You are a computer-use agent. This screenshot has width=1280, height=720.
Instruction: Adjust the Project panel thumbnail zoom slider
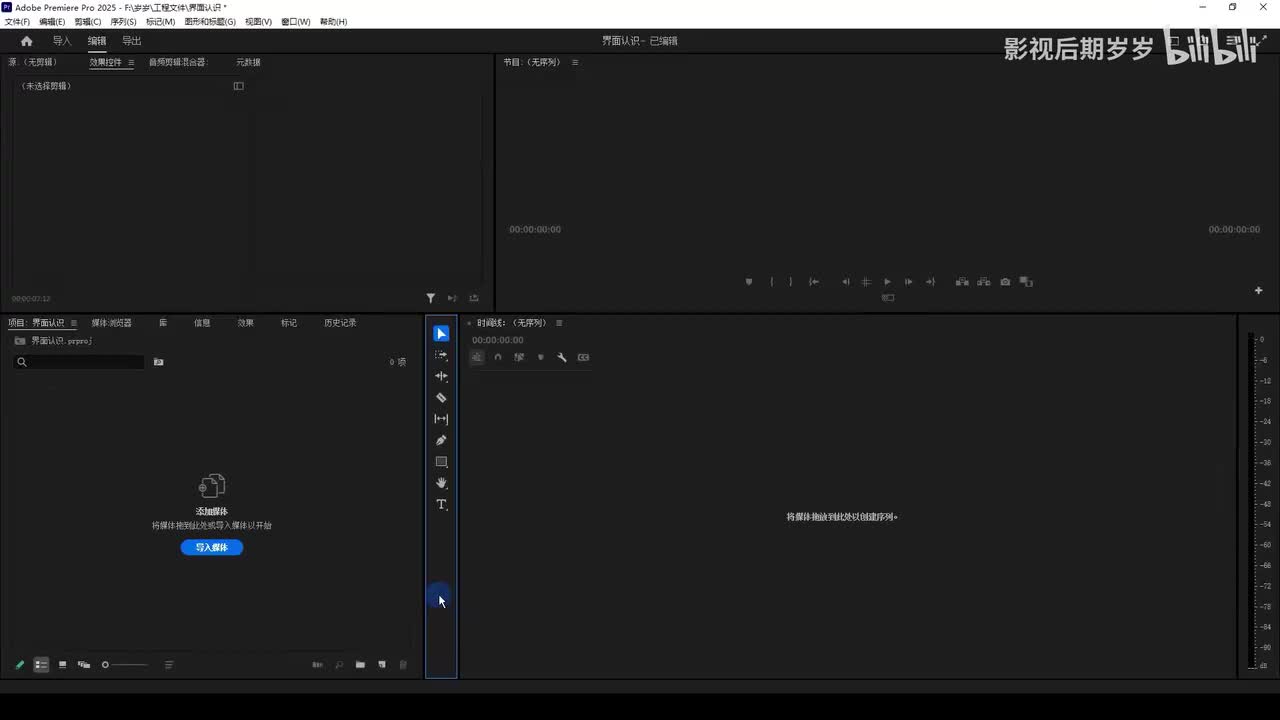click(x=124, y=665)
